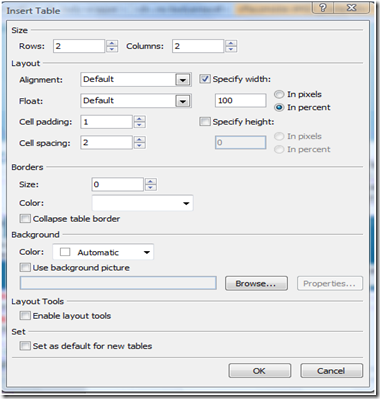Tick Enable layout tools checkbox
Image resolution: width=380 pixels, height=399 pixels.
click(x=25, y=316)
